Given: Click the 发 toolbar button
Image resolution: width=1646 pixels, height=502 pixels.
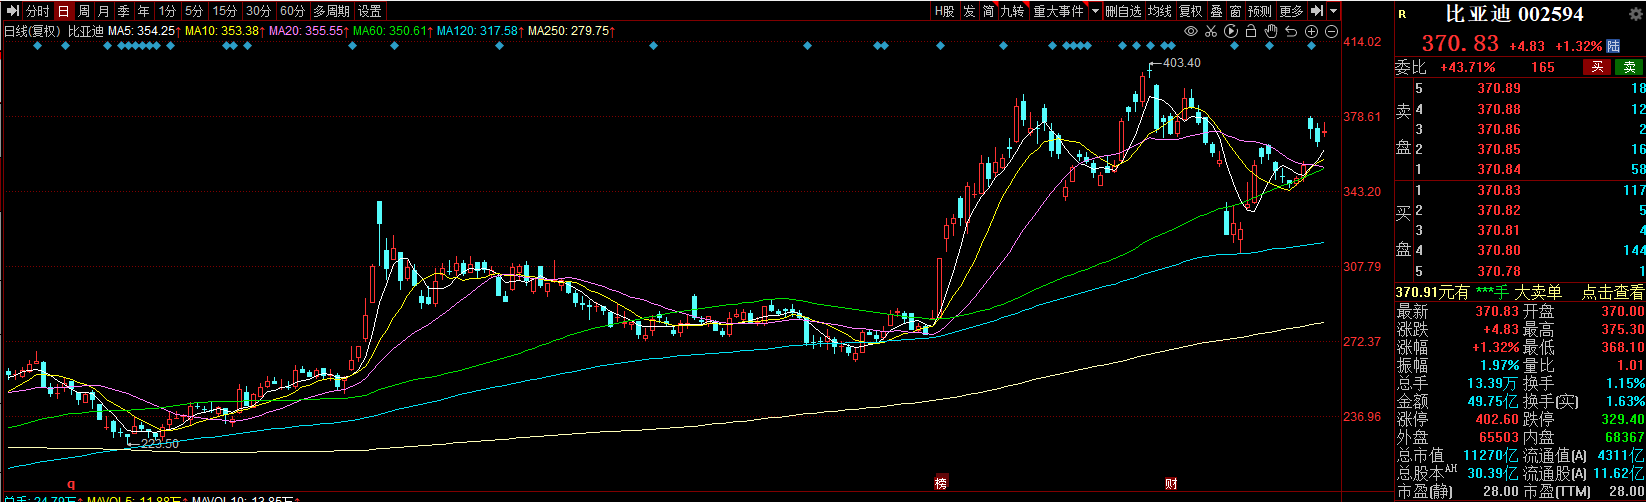Looking at the screenshot, I should (x=969, y=11).
